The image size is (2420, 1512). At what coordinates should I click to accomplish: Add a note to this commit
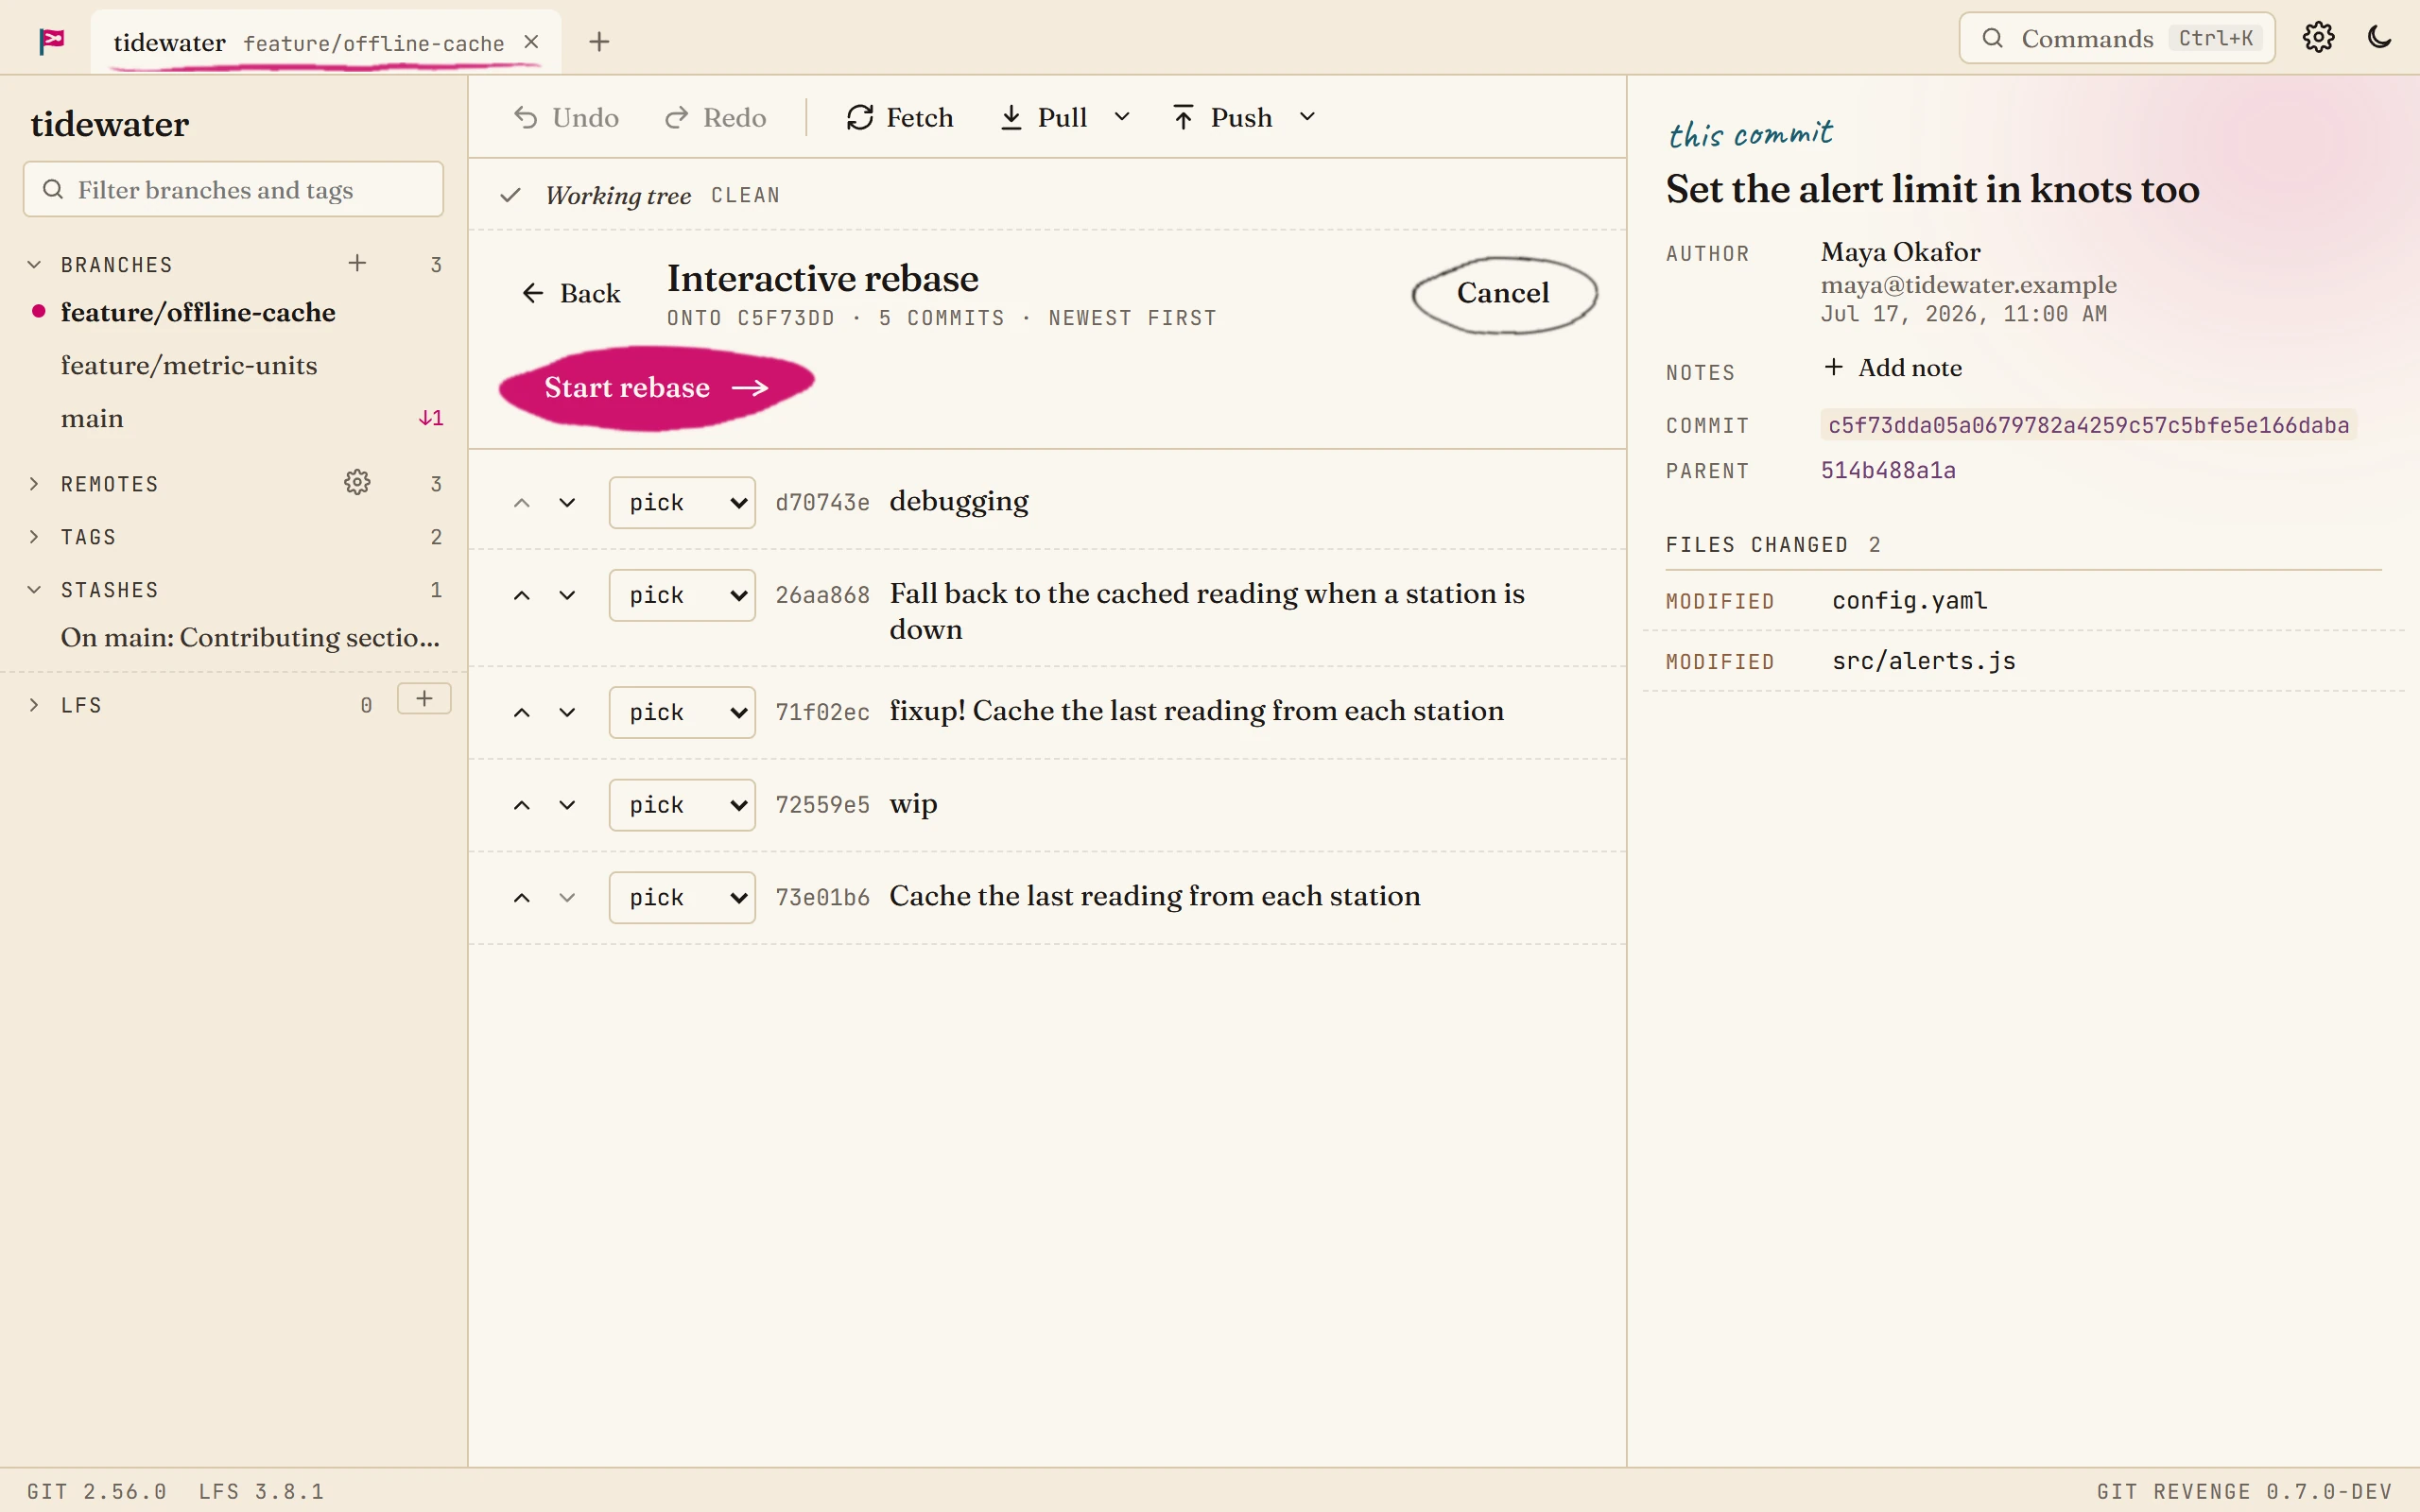[1892, 368]
